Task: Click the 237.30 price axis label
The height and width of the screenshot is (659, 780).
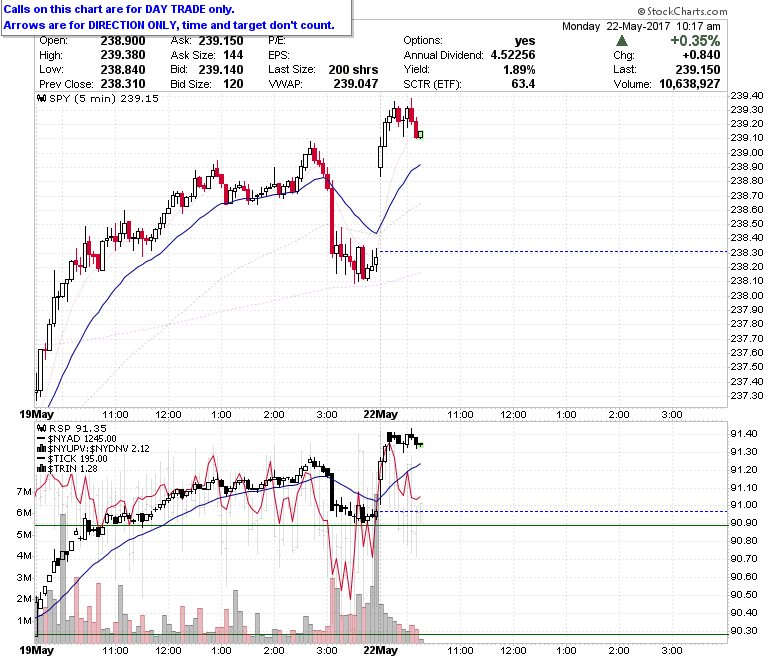Action: tap(747, 395)
